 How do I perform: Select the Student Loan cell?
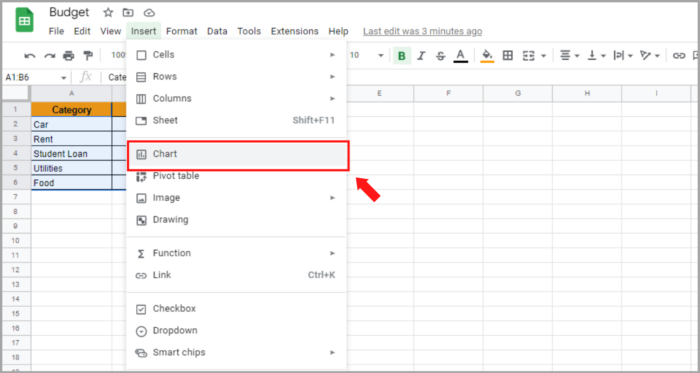pos(71,154)
